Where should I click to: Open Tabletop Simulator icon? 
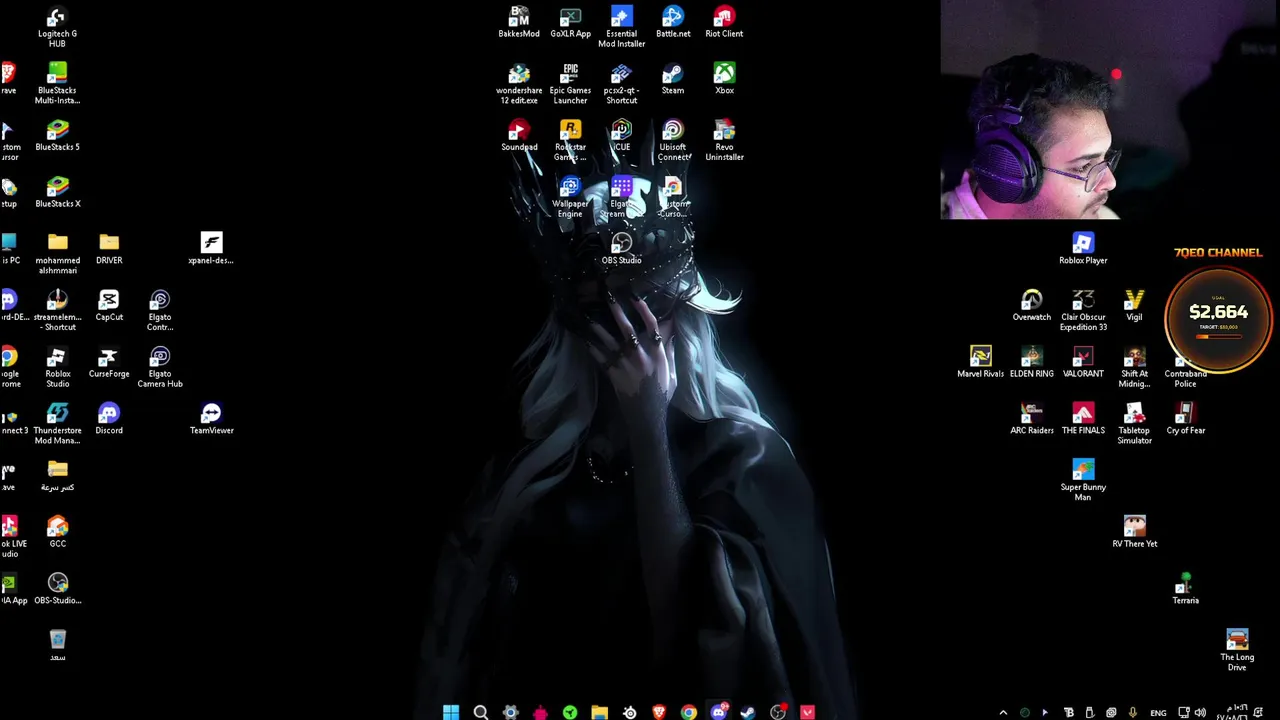(x=1134, y=424)
